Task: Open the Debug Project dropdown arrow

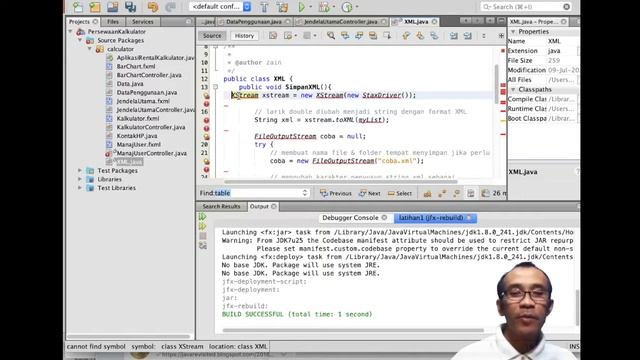Action: coord(333,7)
